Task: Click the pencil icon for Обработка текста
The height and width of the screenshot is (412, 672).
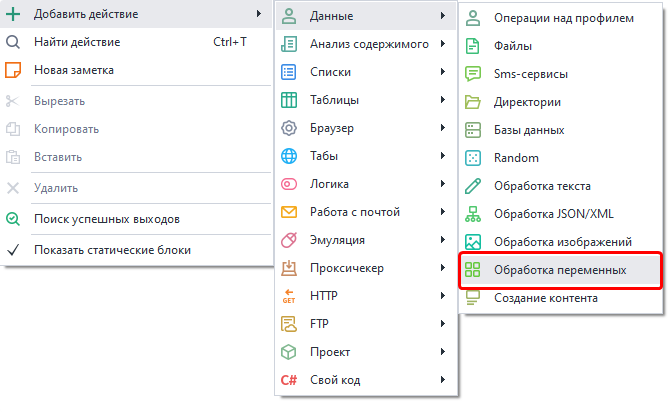Action: [473, 186]
